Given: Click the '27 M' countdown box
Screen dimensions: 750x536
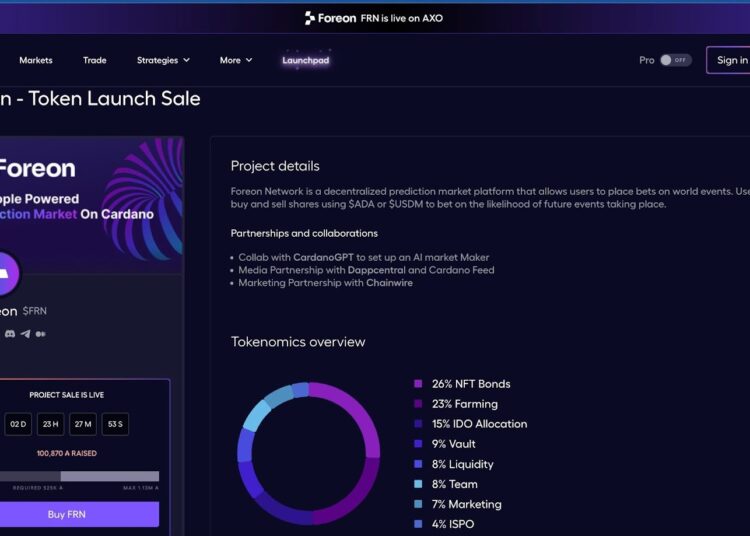Looking at the screenshot, I should coord(83,424).
